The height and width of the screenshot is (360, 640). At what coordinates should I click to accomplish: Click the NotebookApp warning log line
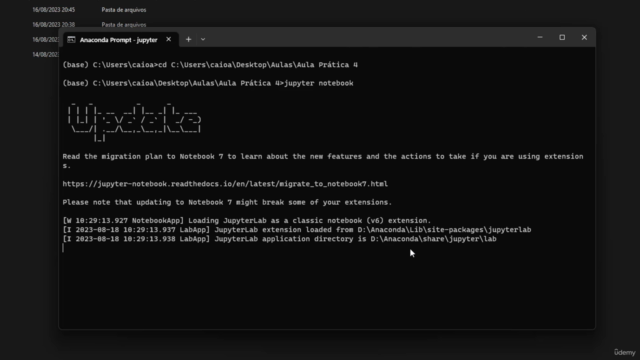(247, 221)
